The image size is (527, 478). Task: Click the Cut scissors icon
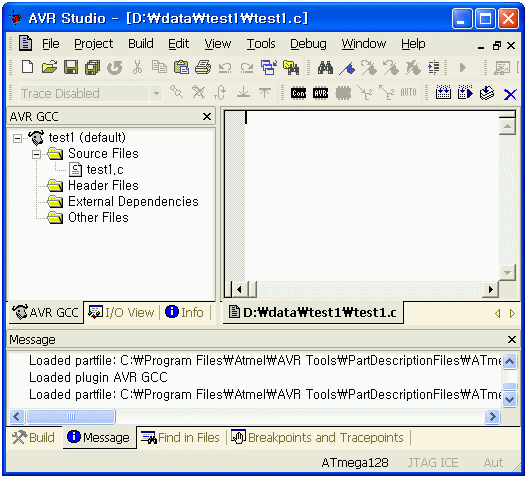click(137, 67)
